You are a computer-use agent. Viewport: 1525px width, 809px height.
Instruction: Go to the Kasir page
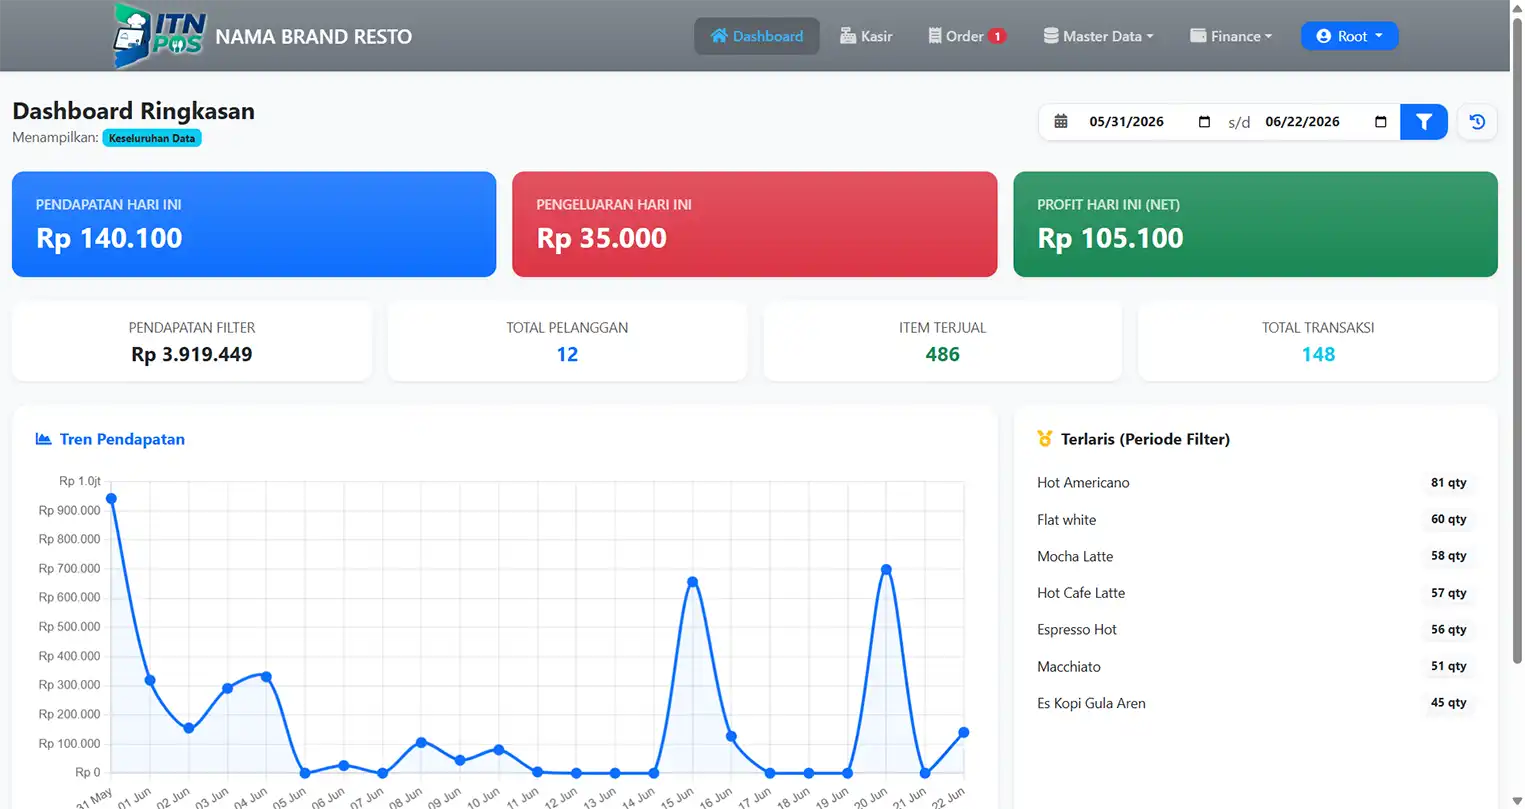coord(866,36)
